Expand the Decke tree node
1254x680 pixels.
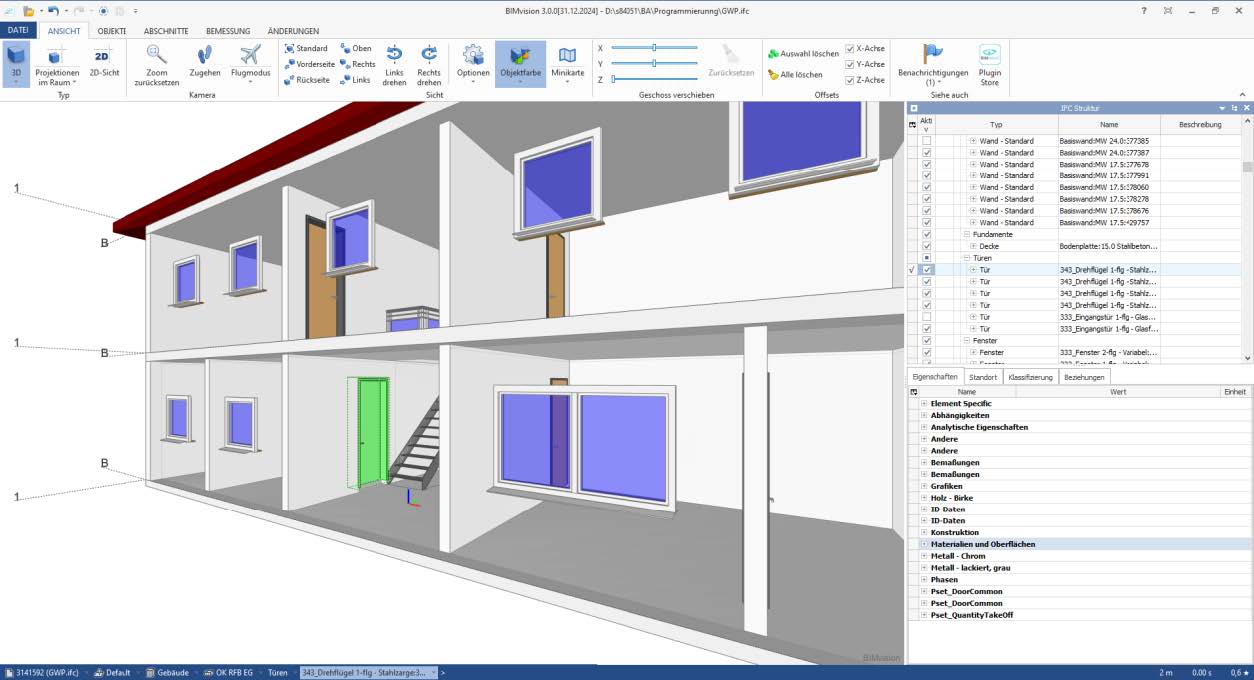(x=973, y=246)
